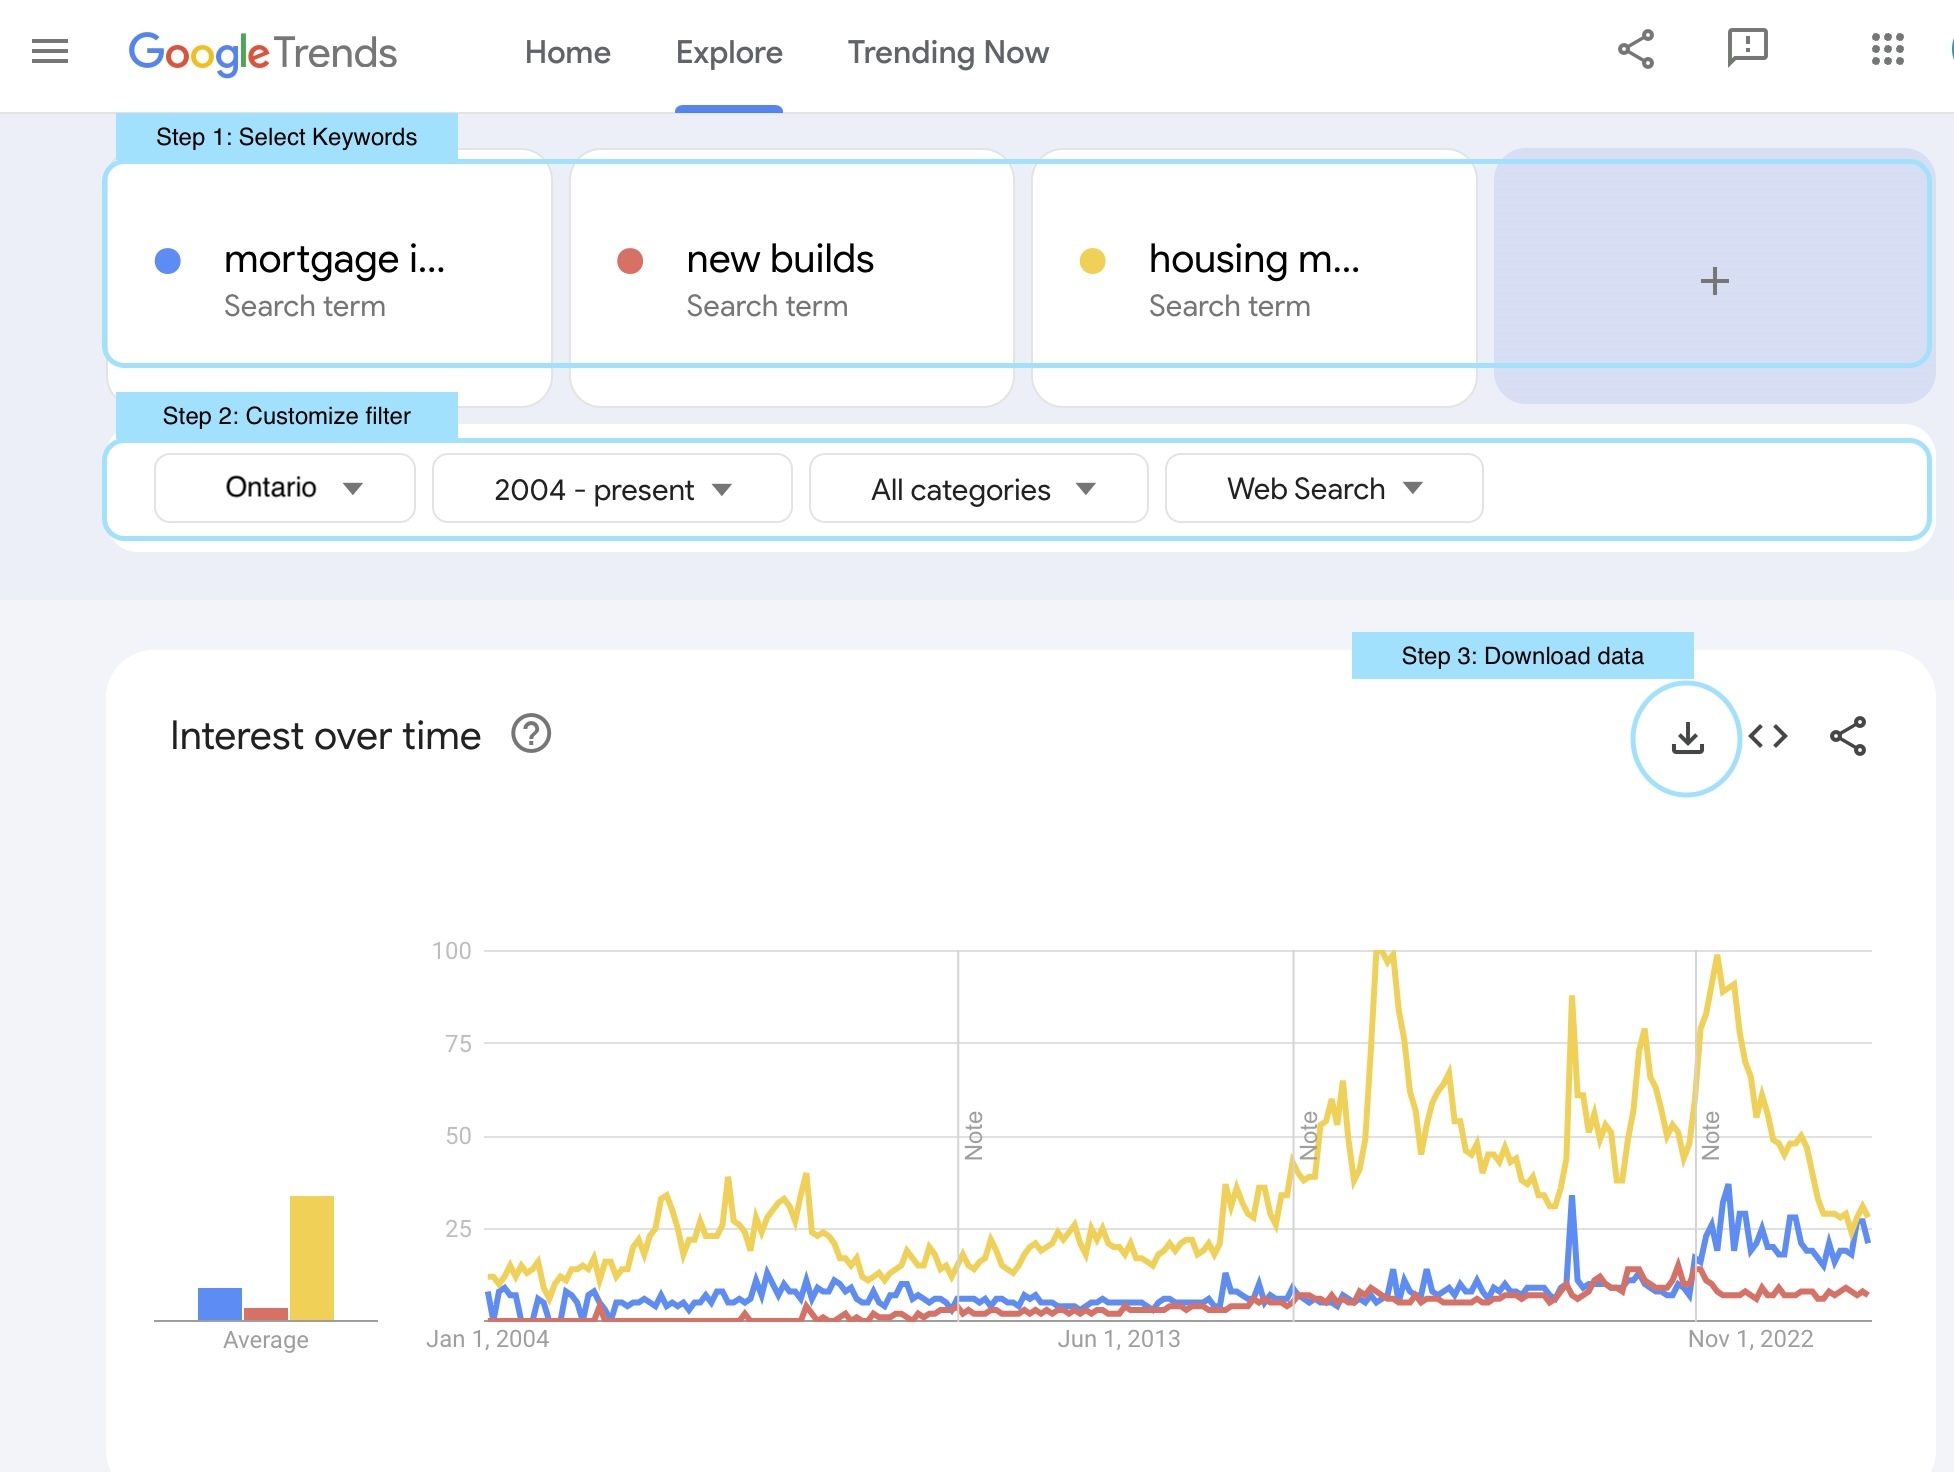The width and height of the screenshot is (1954, 1472).
Task: Add a new search term keyword
Action: (1713, 278)
